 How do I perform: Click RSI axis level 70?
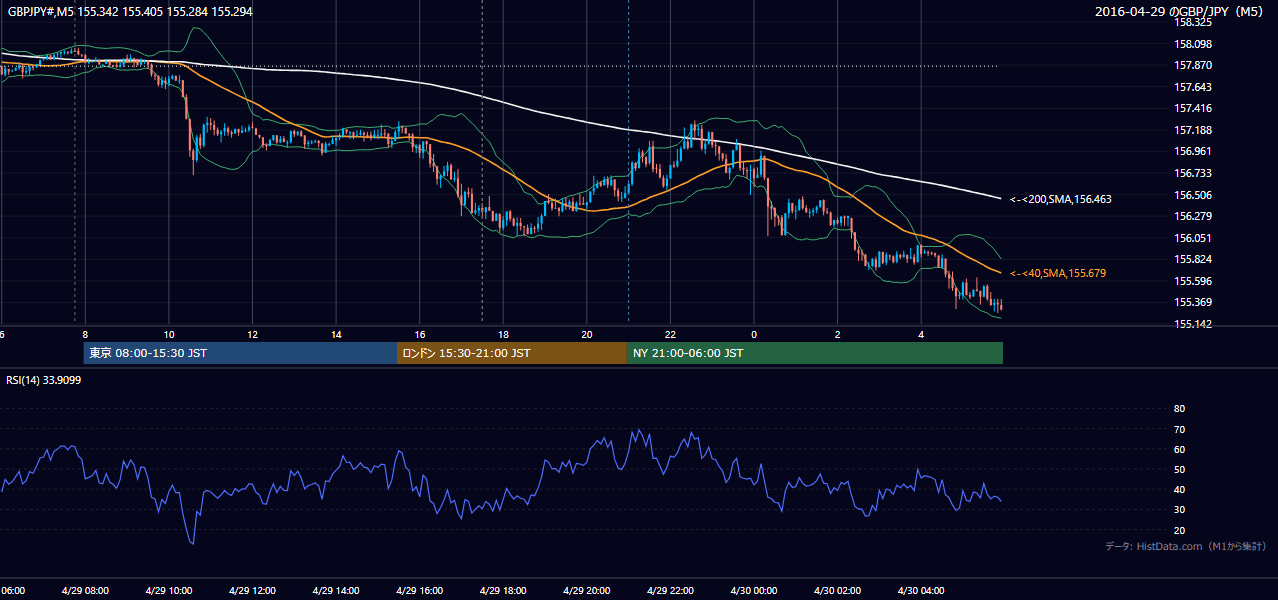[x=1179, y=429]
